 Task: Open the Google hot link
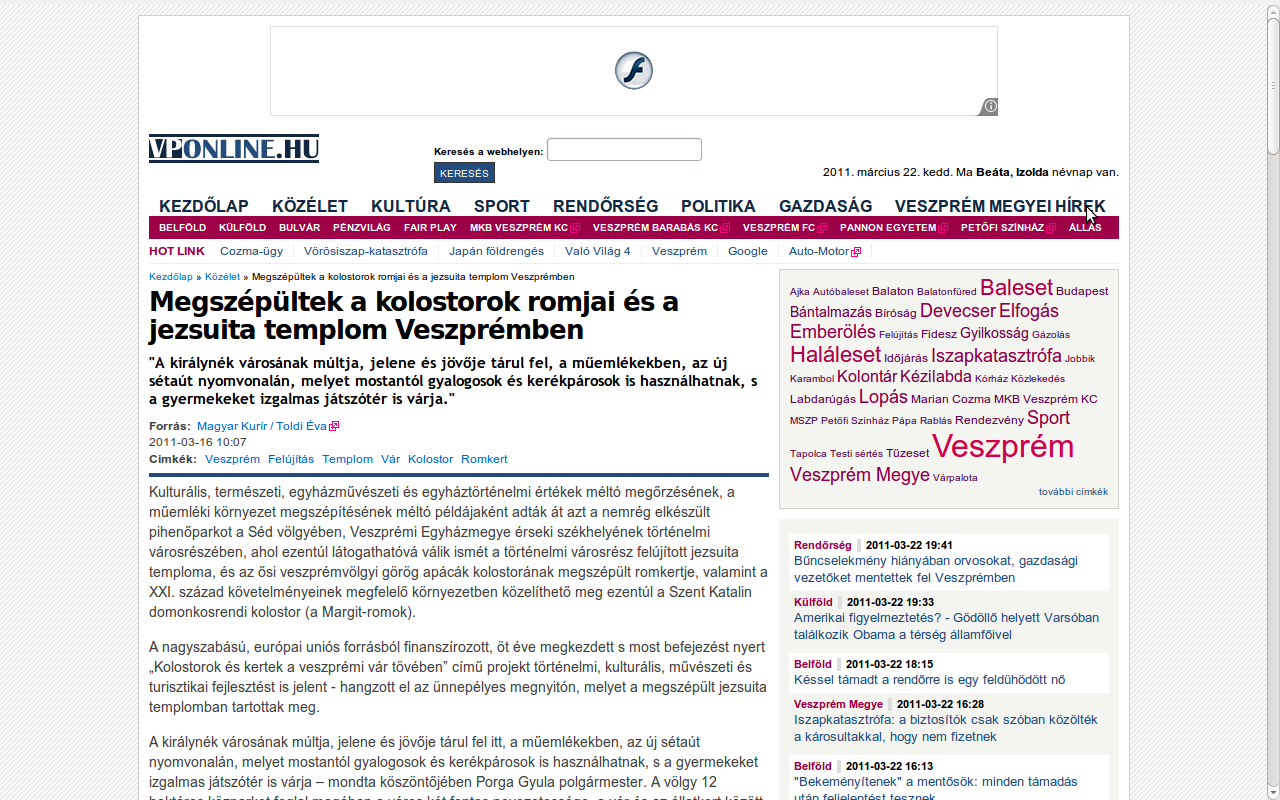tap(748, 252)
